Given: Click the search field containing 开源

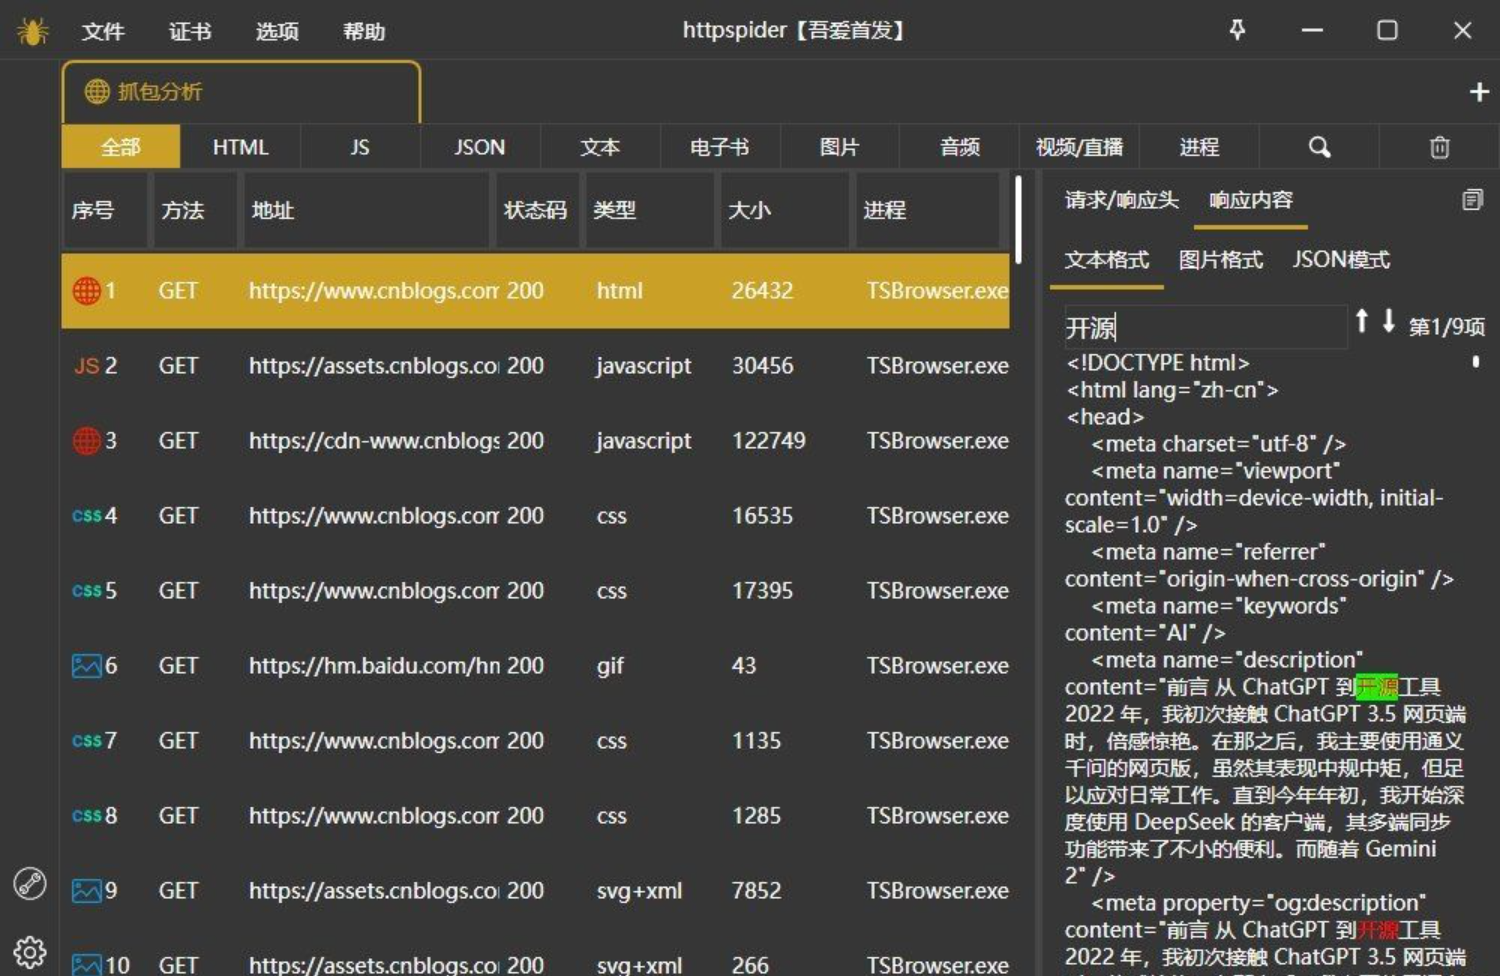Looking at the screenshot, I should pyautogui.click(x=1205, y=327).
